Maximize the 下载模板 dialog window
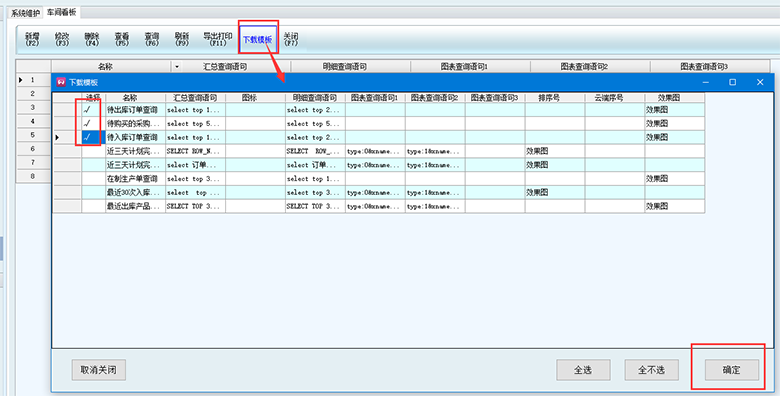 [x=732, y=82]
